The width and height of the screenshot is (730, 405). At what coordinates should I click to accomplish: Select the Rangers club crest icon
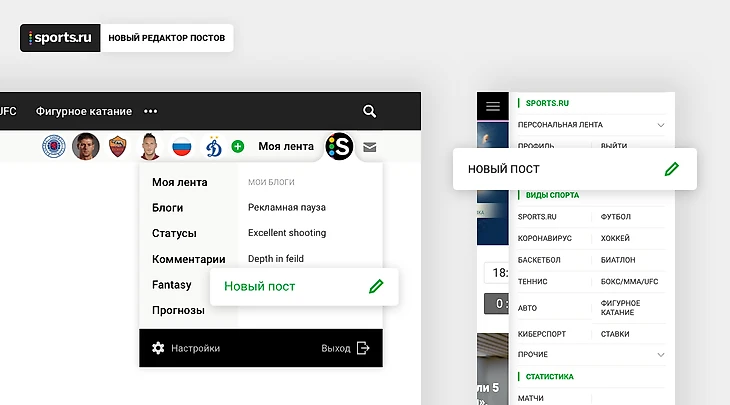tap(53, 147)
